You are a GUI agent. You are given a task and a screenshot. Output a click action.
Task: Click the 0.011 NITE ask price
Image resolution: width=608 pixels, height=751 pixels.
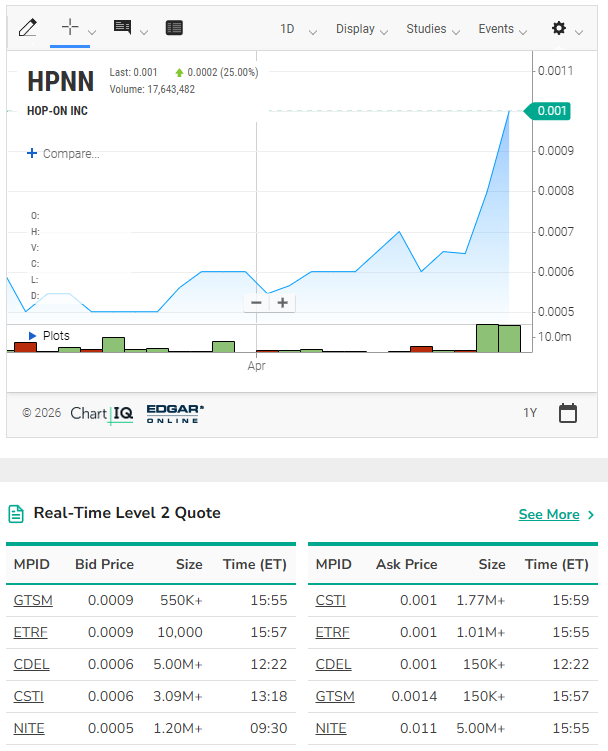click(x=419, y=728)
